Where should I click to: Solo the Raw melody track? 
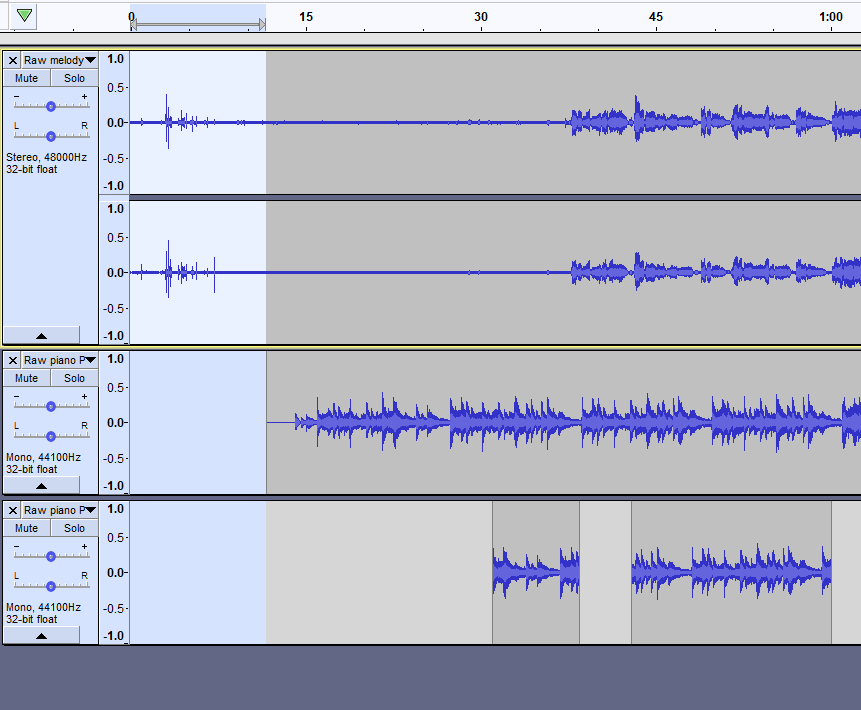pos(74,78)
